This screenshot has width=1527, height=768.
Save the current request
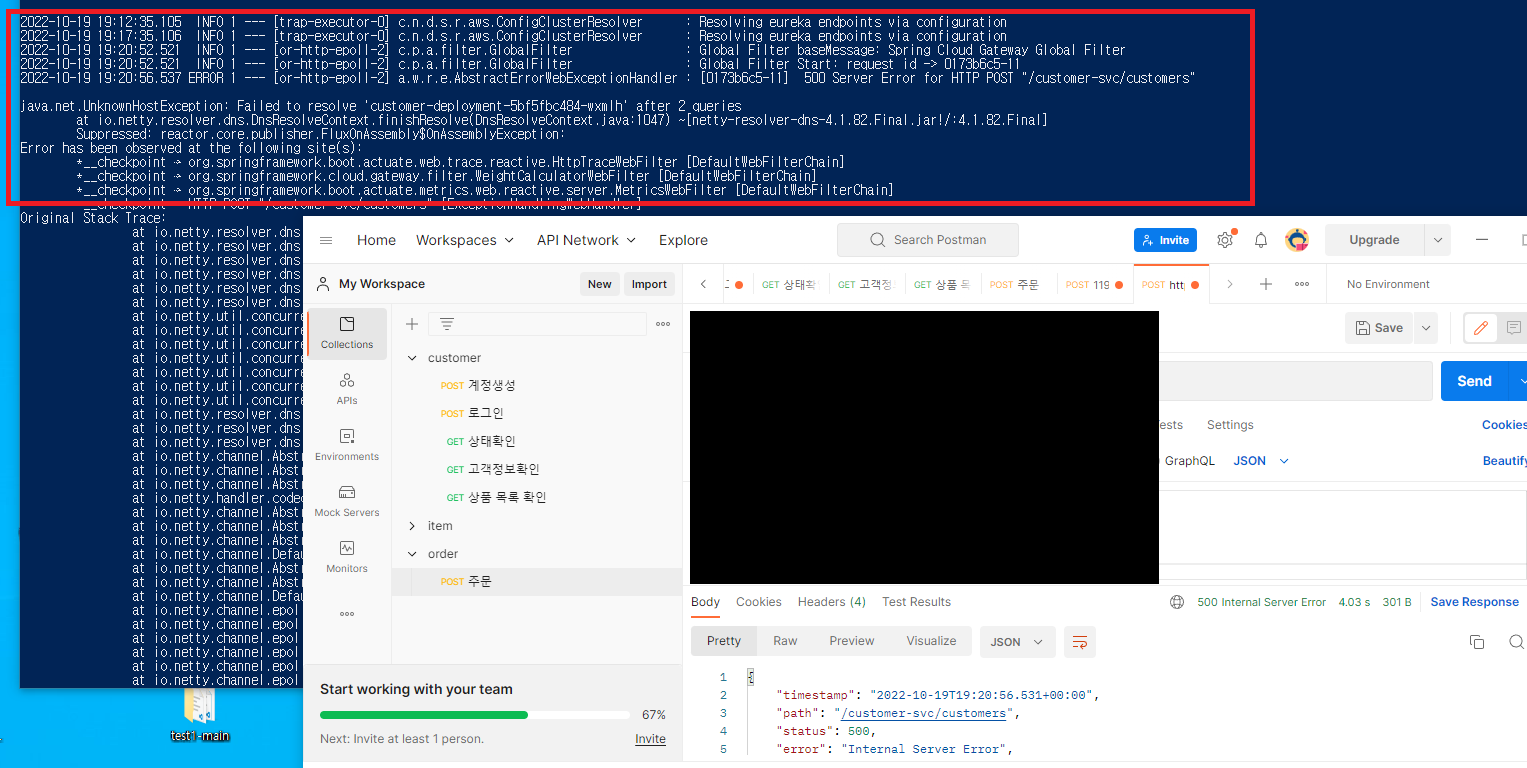[1379, 328]
